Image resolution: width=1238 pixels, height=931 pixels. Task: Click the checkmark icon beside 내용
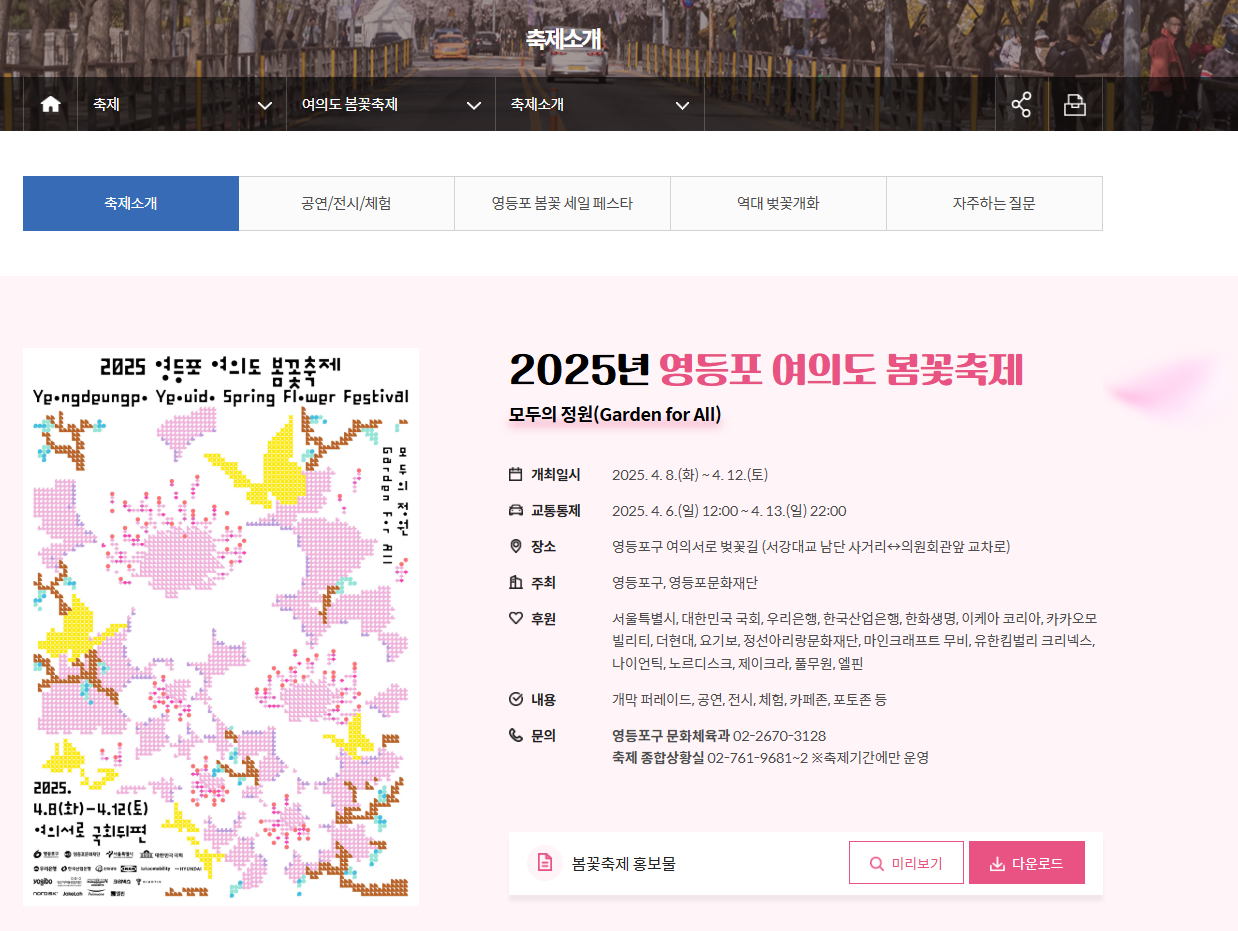516,699
